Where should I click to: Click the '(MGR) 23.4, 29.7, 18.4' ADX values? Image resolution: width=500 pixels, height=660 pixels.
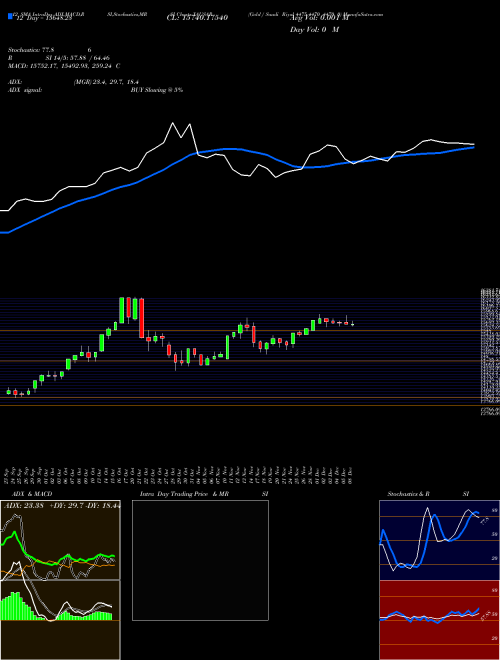106,82
